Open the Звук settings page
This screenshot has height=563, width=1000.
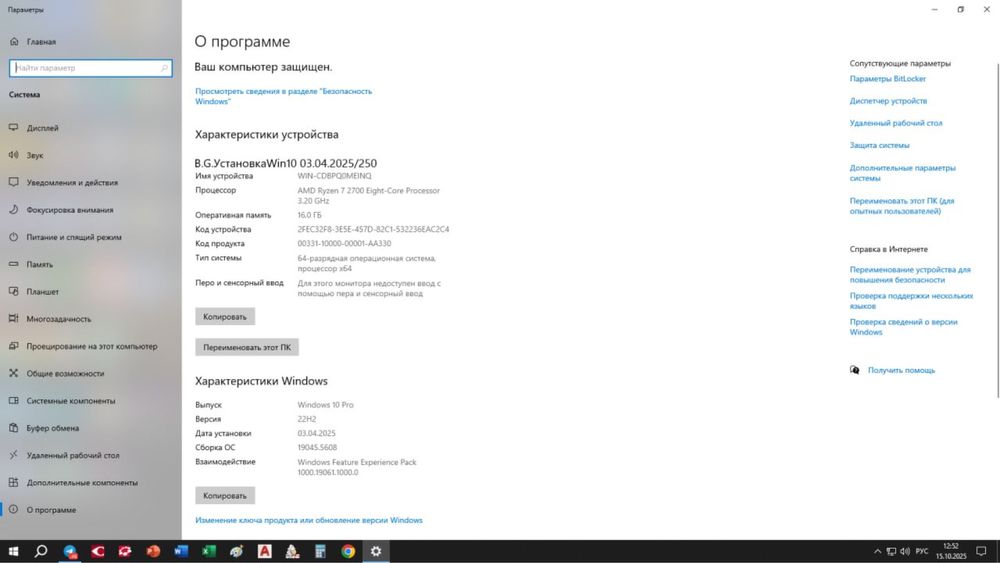pyautogui.click(x=35, y=155)
